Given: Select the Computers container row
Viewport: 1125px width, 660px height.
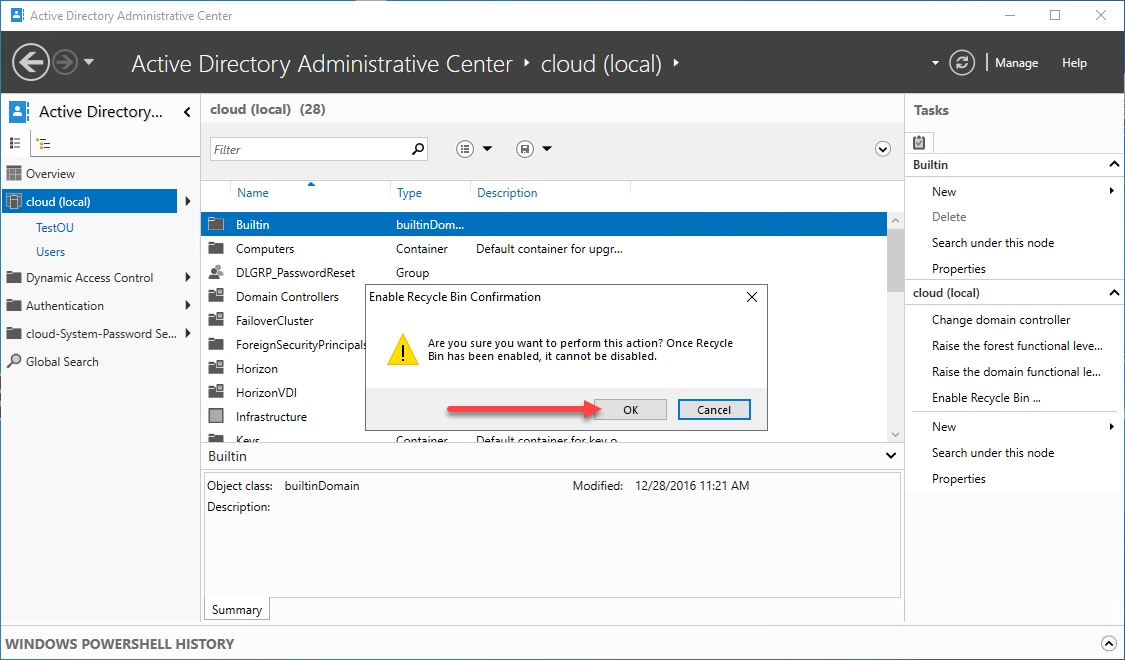Looking at the screenshot, I should [x=544, y=249].
